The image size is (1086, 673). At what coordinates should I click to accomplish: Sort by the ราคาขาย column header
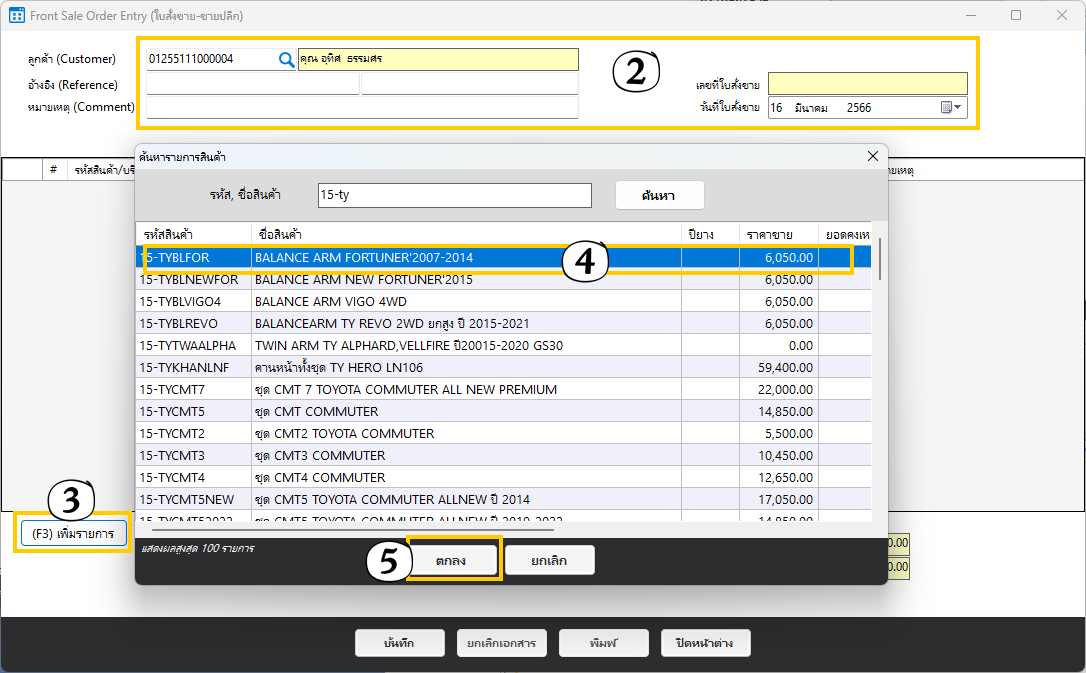click(777, 234)
